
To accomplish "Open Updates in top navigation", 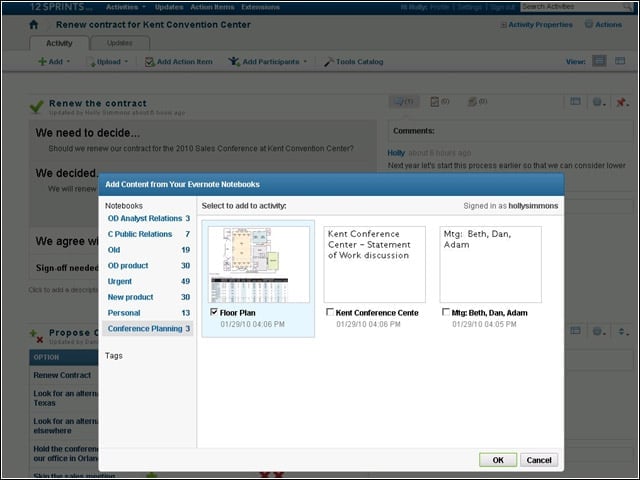I will tap(169, 7).
